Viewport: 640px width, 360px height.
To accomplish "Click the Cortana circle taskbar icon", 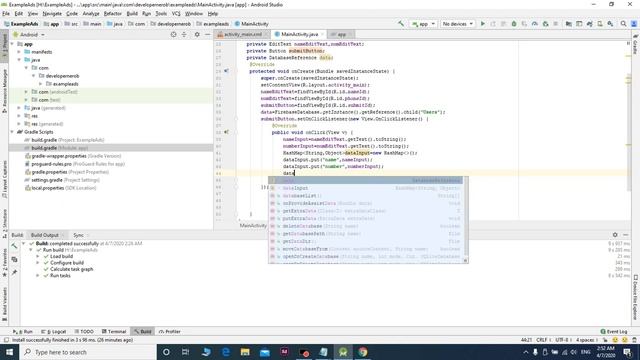I will coord(166,352).
